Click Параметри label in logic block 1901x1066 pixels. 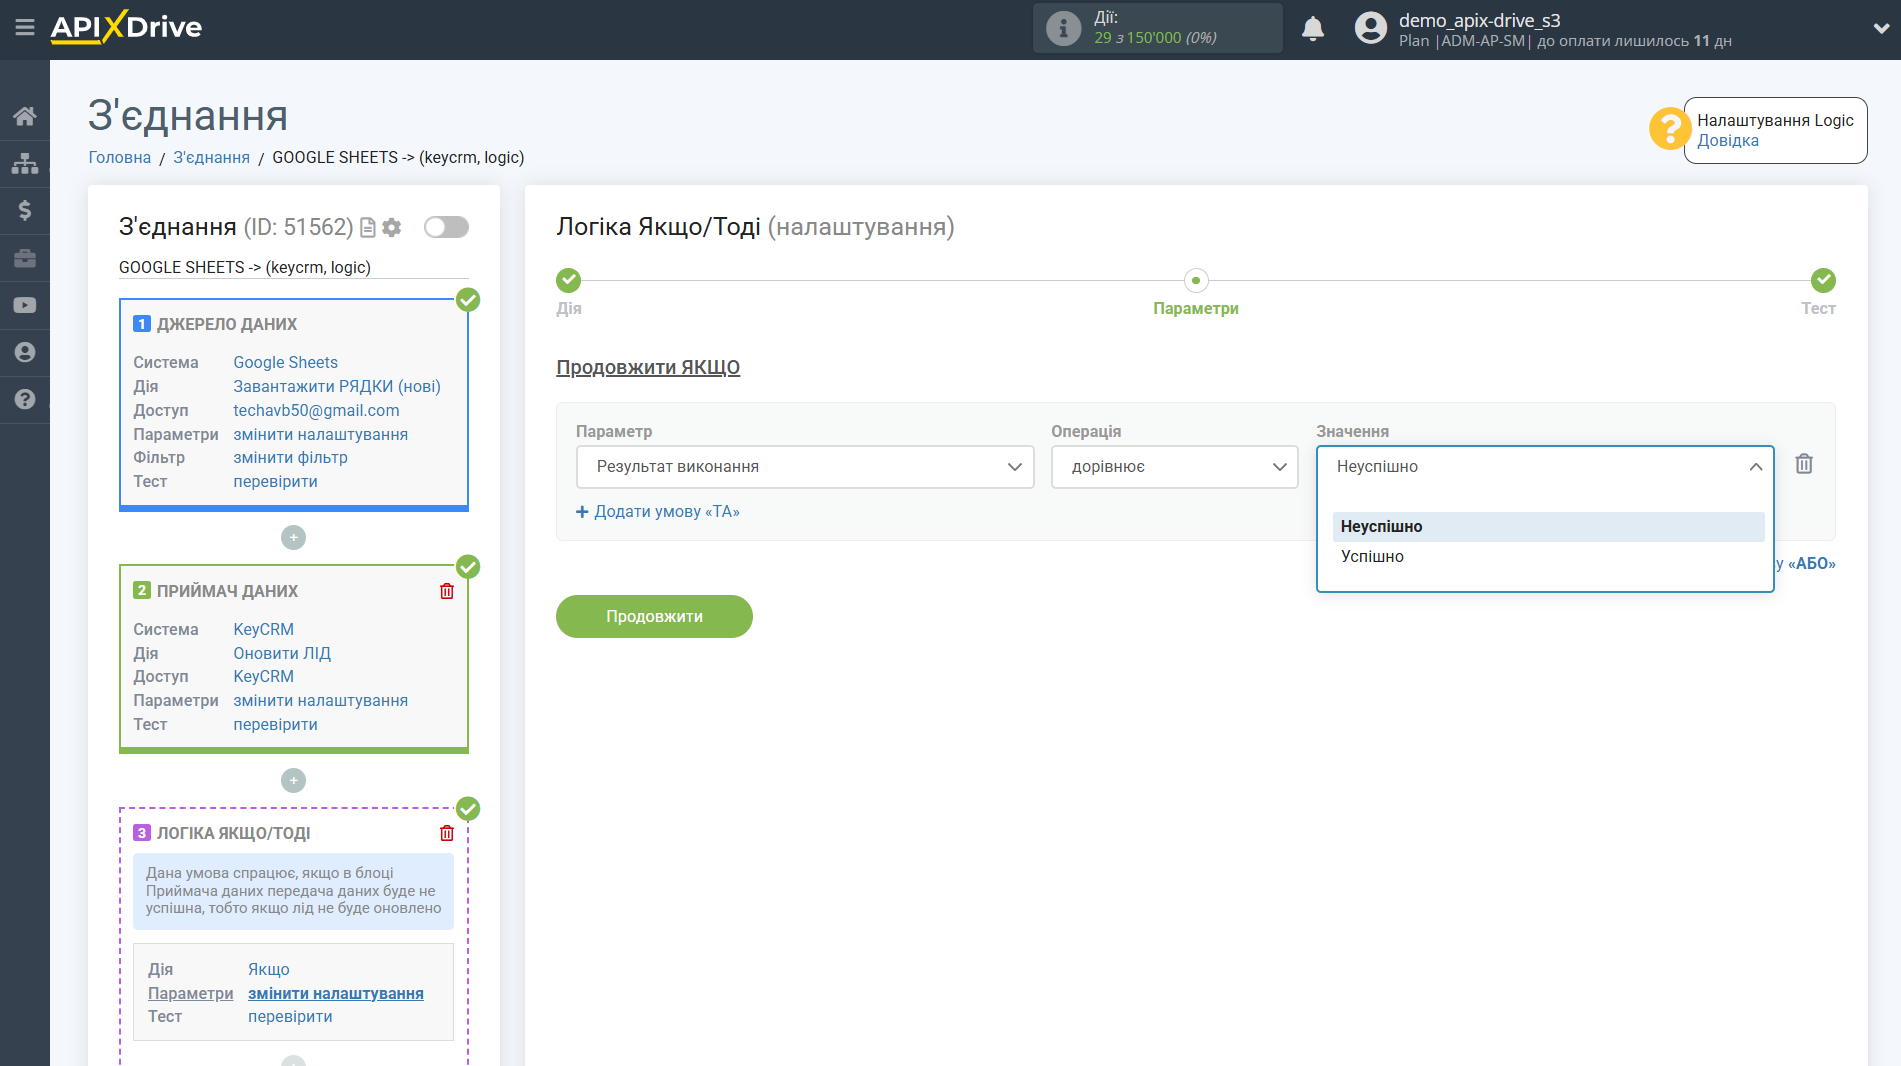click(190, 993)
